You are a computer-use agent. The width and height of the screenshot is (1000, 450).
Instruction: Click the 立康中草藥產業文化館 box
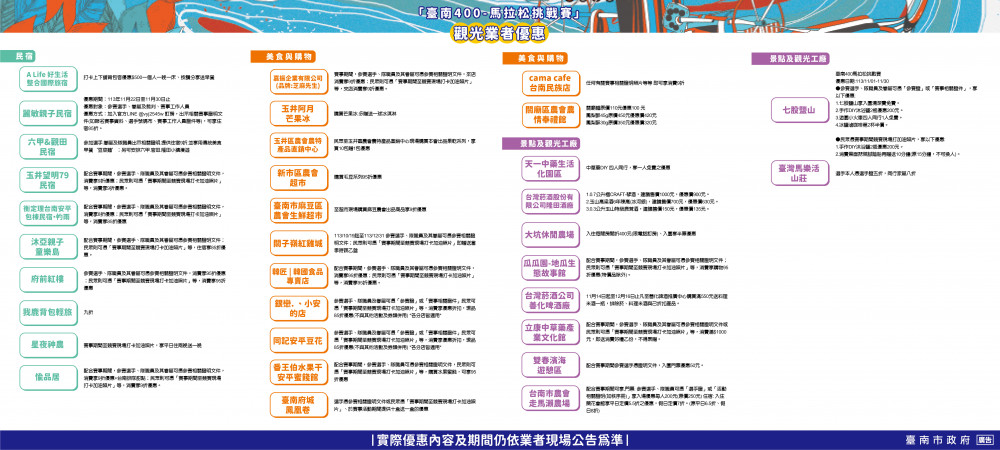[x=550, y=332]
